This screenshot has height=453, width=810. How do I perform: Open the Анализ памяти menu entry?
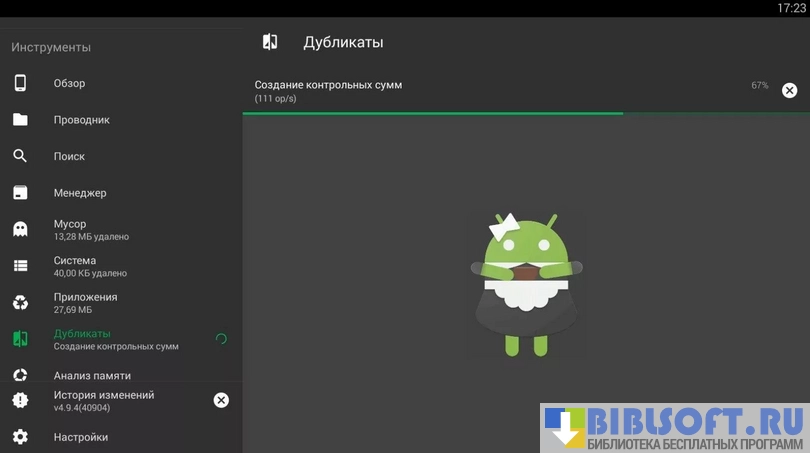(x=92, y=376)
